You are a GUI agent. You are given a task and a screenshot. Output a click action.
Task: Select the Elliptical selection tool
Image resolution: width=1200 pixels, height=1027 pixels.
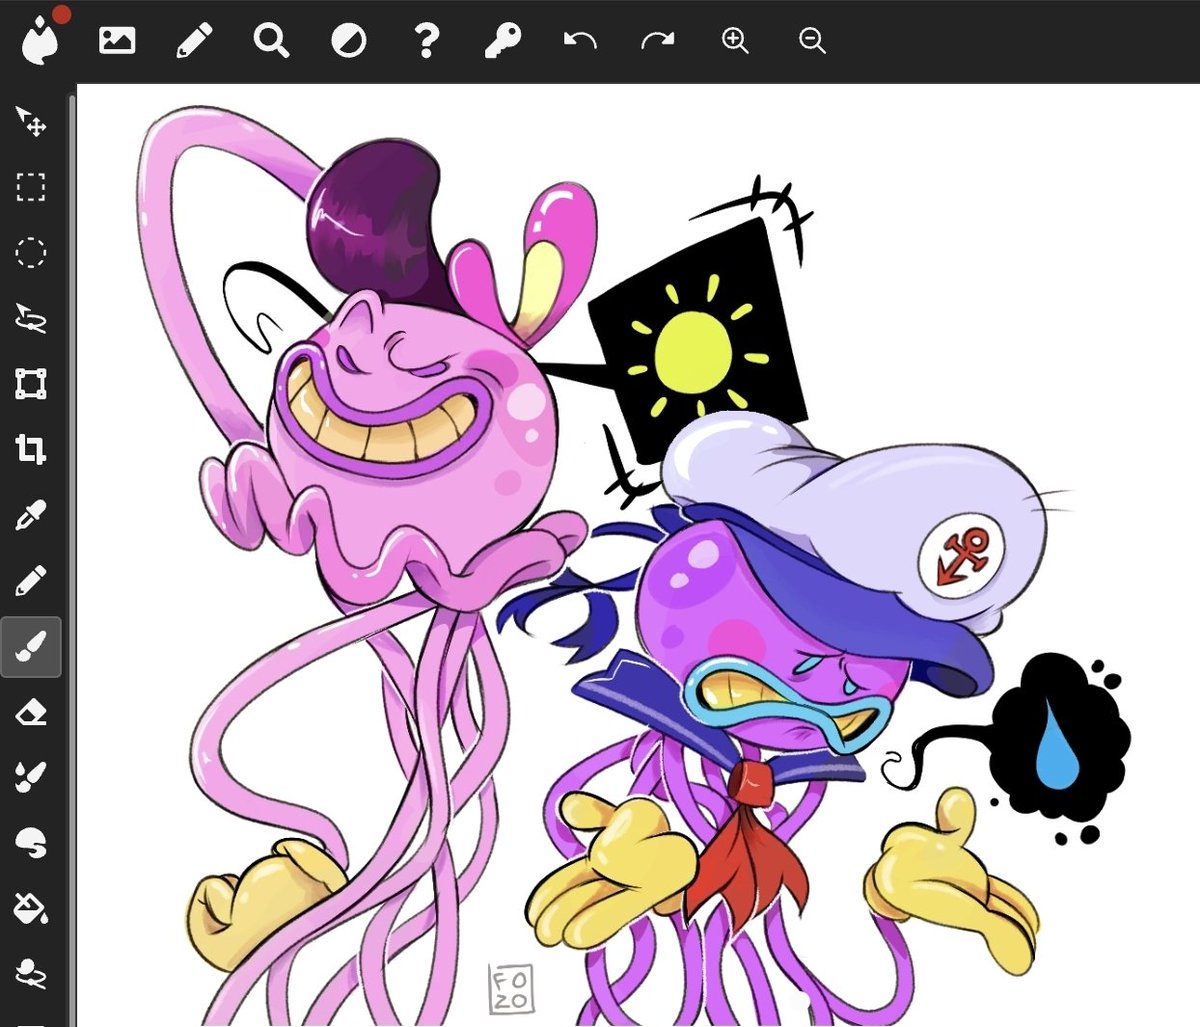tap(31, 253)
